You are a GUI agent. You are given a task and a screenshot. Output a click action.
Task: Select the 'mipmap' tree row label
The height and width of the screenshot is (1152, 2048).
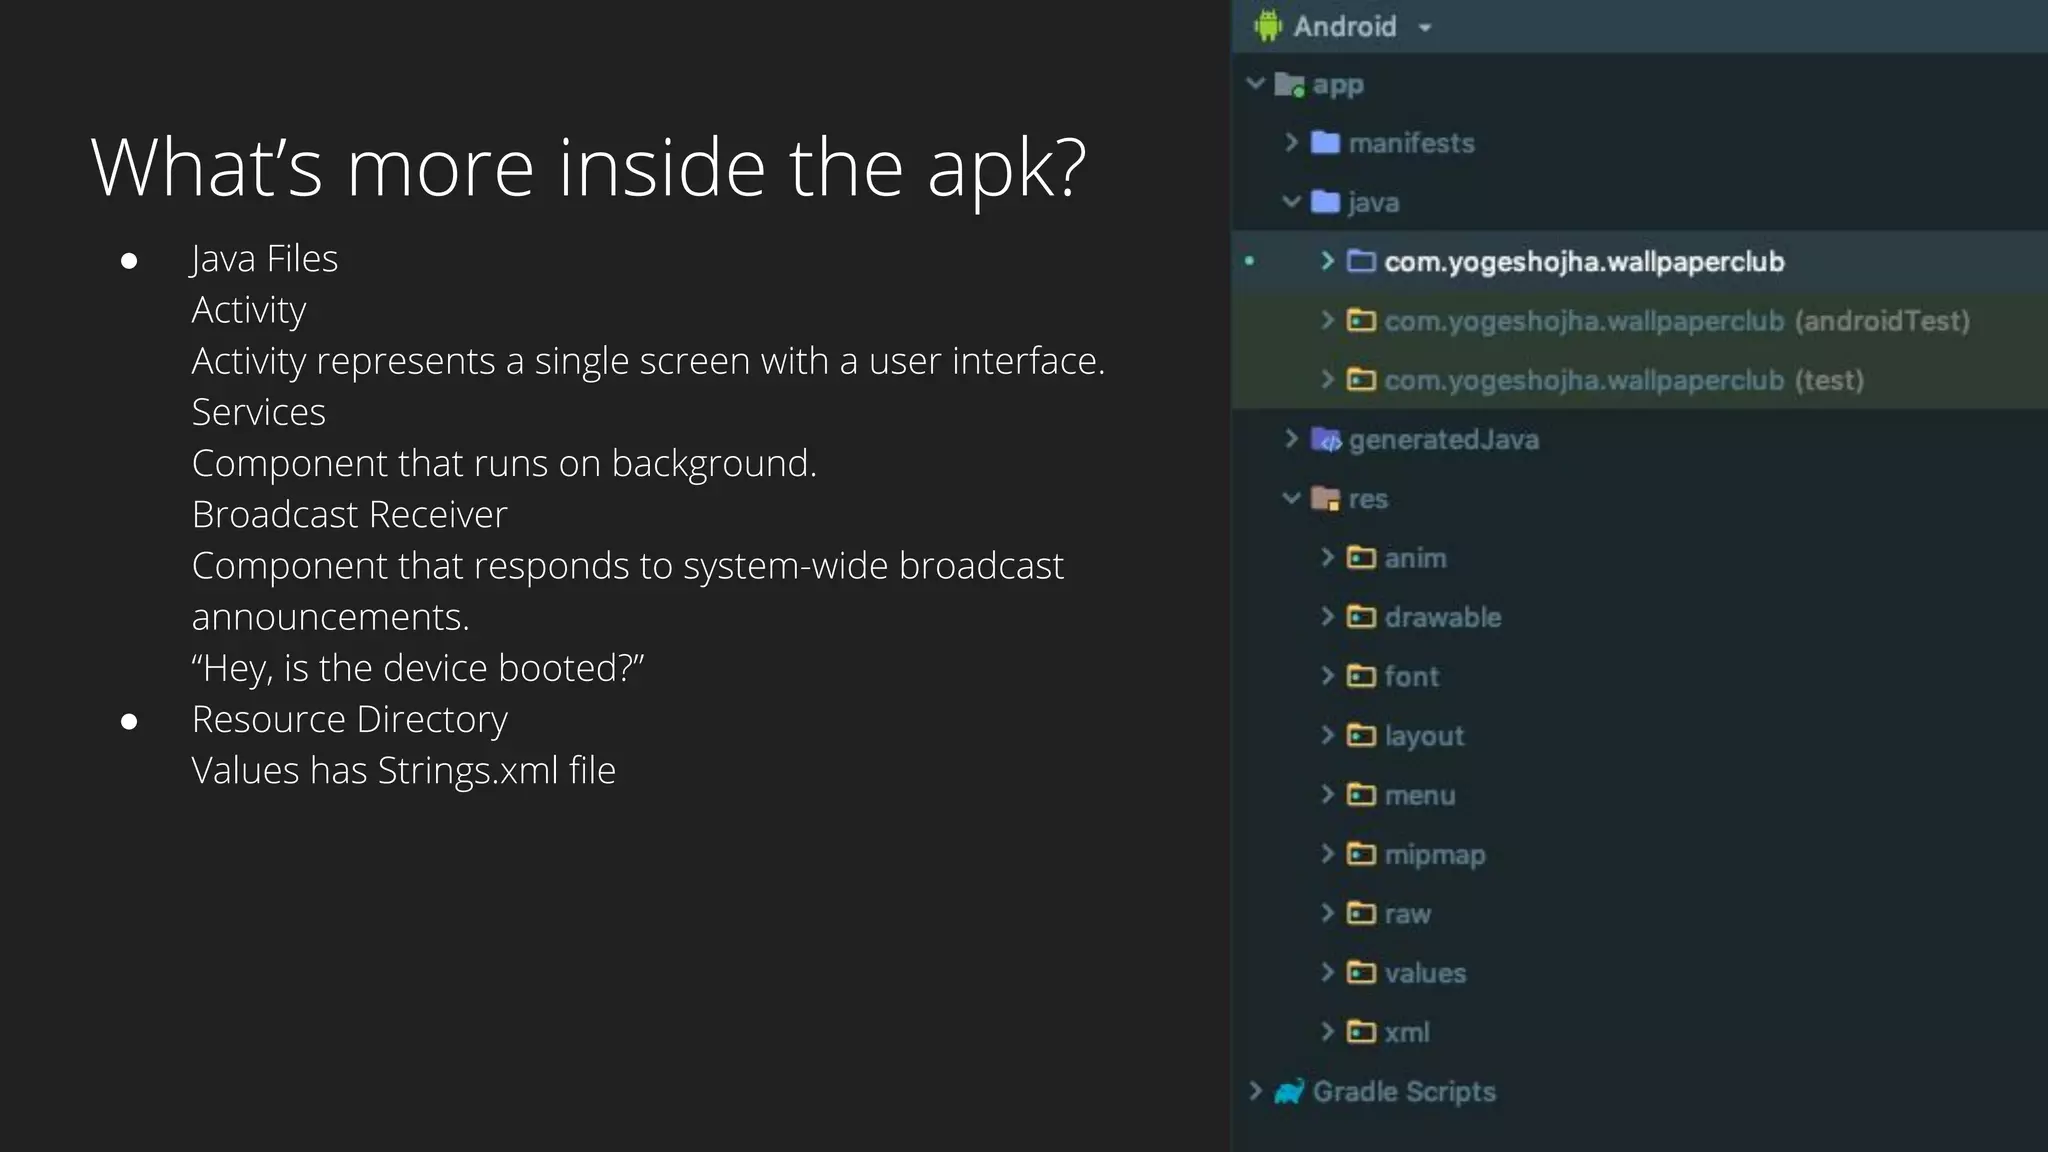point(1435,855)
